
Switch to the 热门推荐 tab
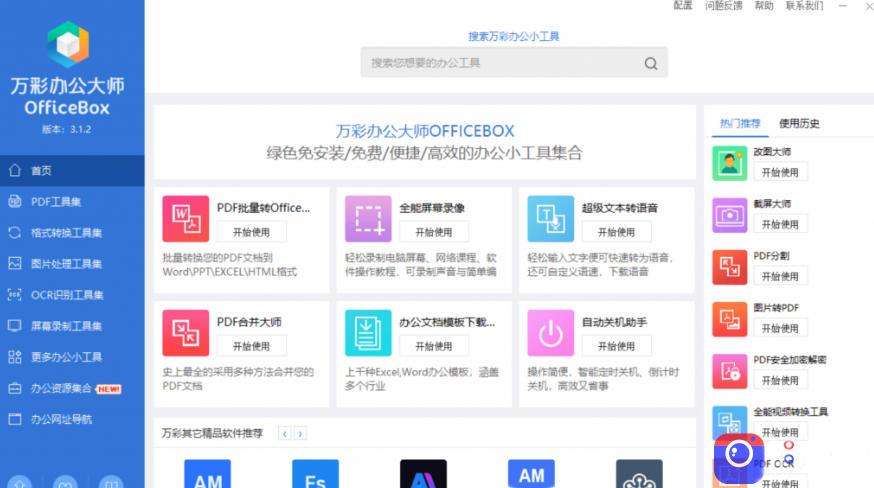pyautogui.click(x=740, y=123)
